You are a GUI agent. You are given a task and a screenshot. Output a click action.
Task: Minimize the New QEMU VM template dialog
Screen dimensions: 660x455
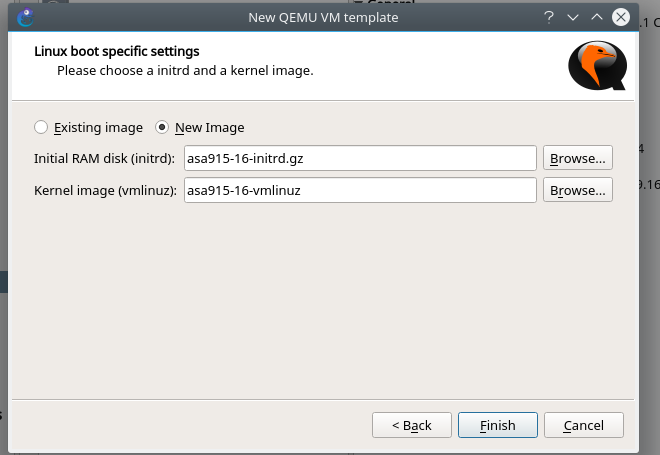point(573,17)
